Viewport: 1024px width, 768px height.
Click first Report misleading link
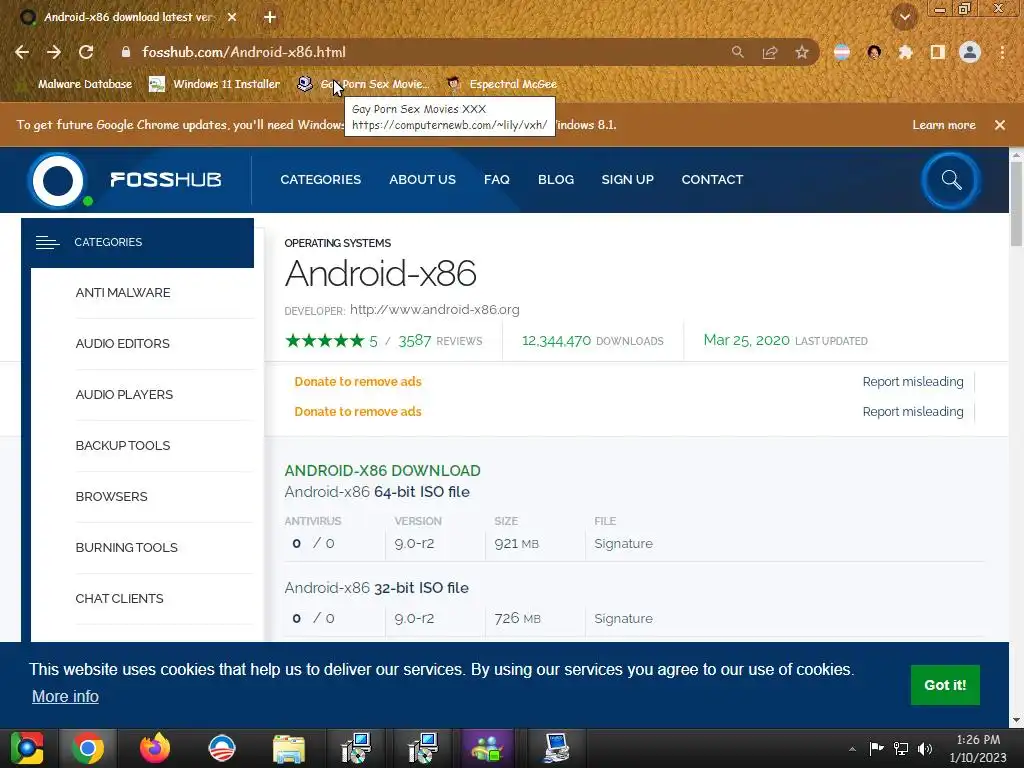tap(913, 381)
